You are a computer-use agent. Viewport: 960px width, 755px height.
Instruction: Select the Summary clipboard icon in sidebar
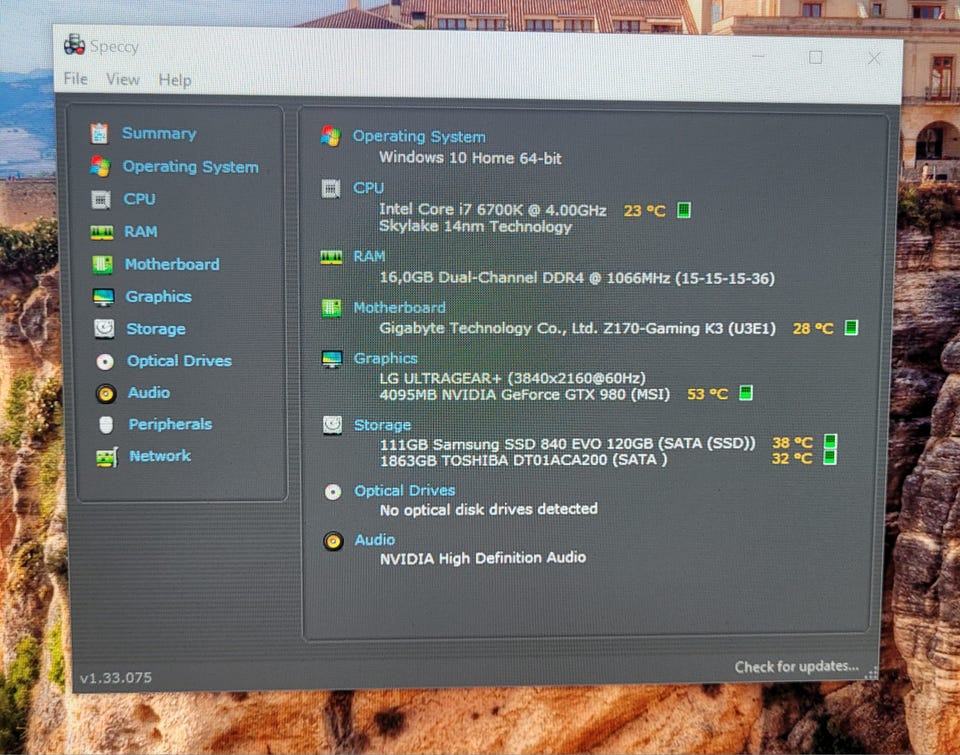[99, 133]
